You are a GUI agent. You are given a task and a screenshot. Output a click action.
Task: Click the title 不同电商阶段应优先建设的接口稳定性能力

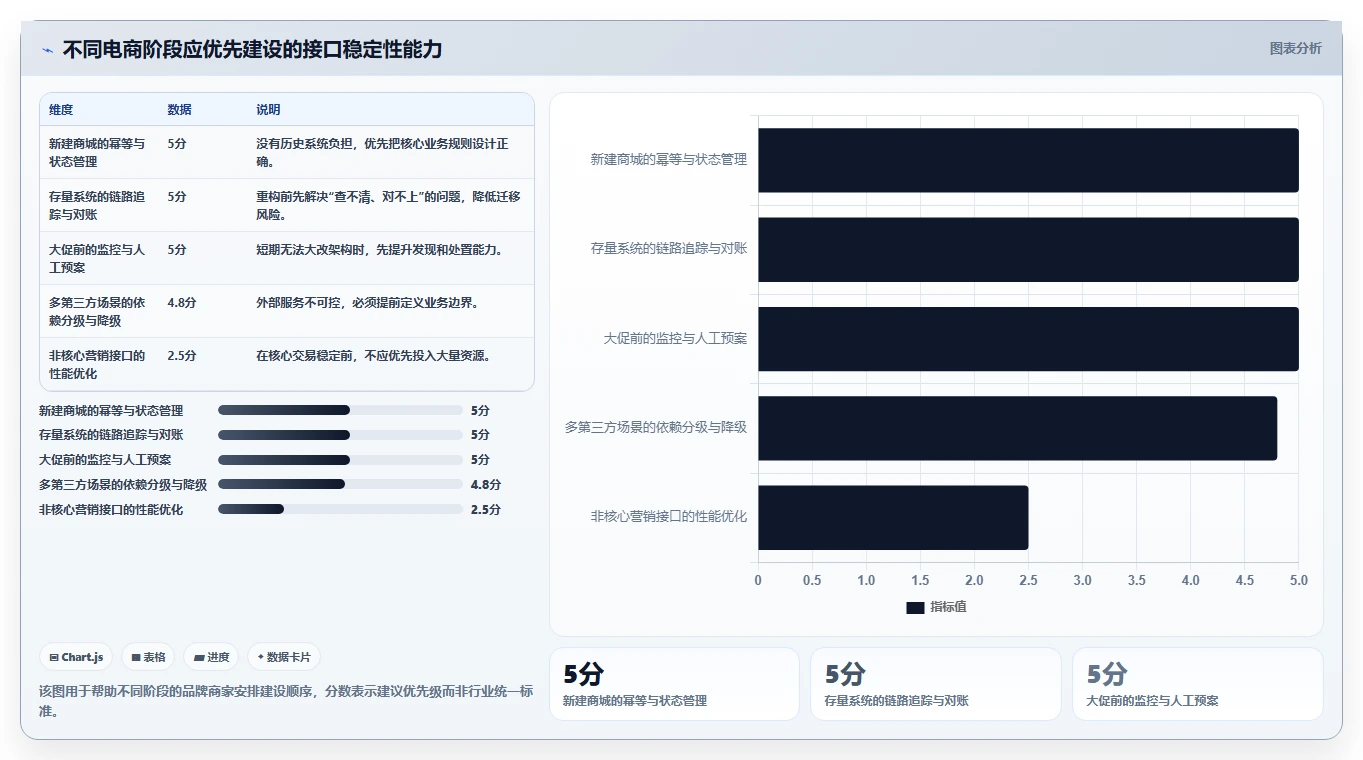(x=252, y=49)
